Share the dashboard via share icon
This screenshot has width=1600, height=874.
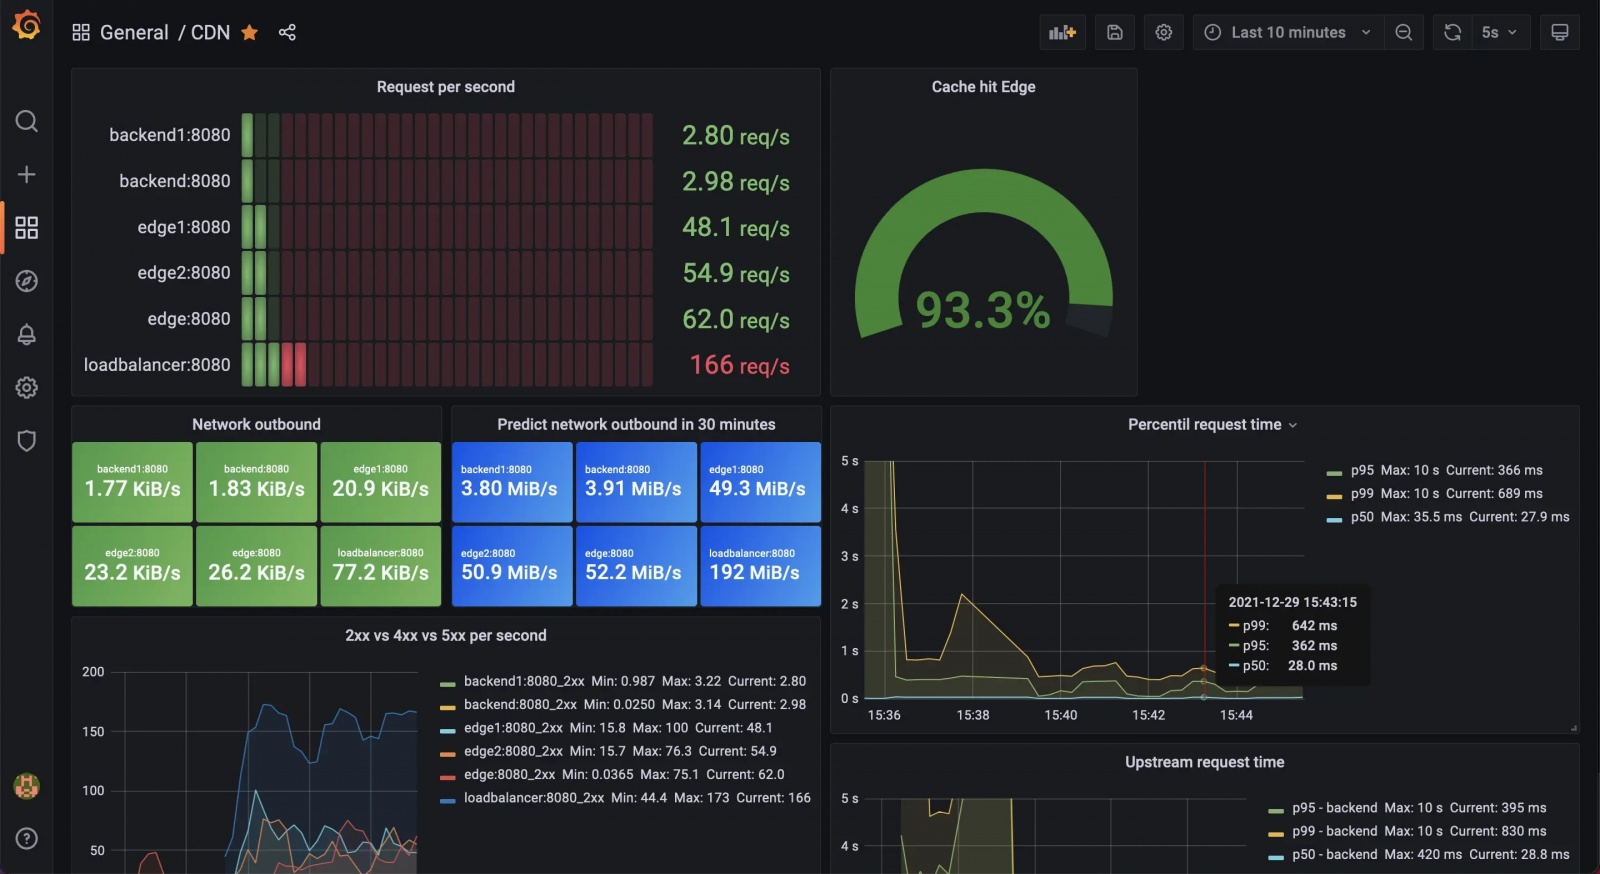287,33
